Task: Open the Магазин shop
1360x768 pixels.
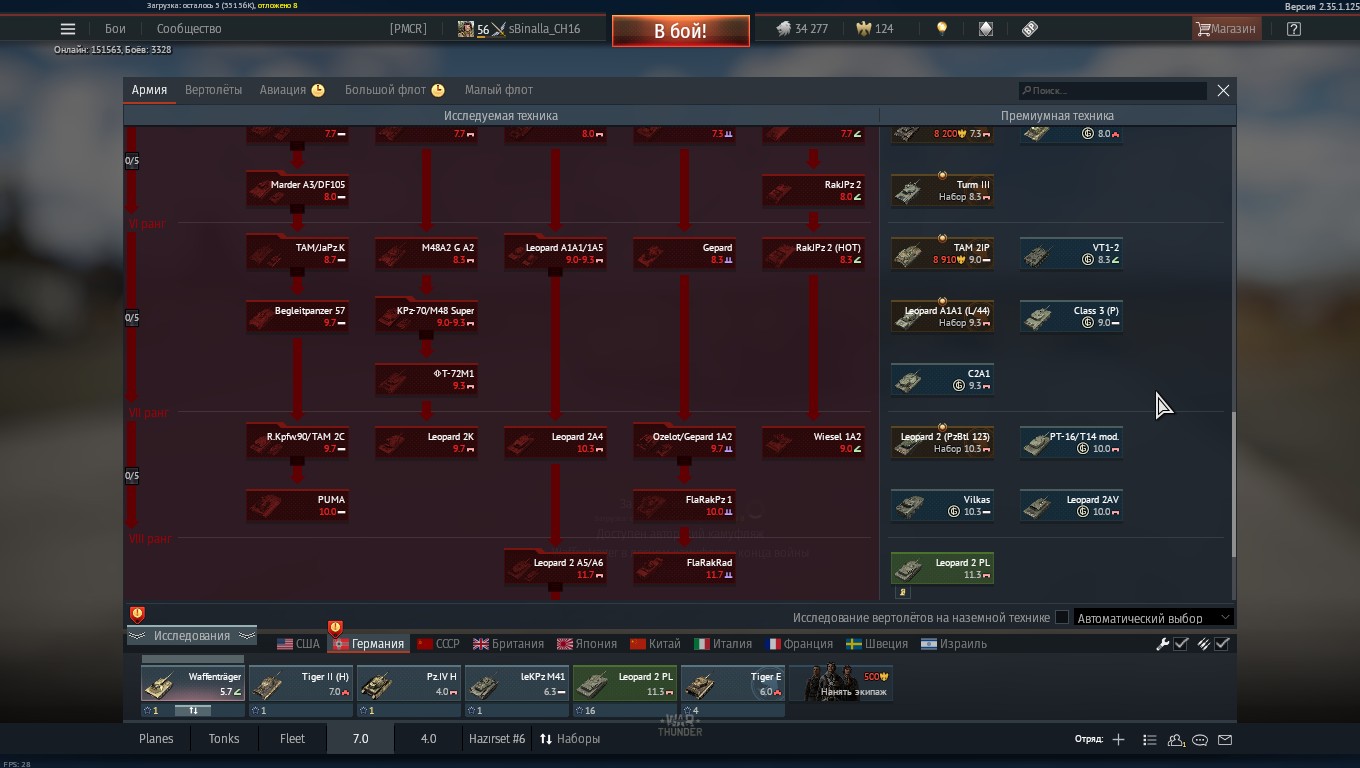Action: (x=1226, y=29)
